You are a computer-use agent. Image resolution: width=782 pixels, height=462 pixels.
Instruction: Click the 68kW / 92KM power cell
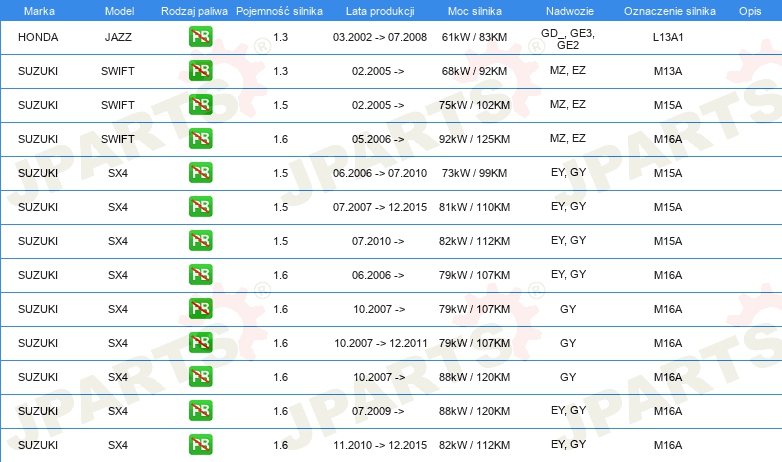point(474,71)
